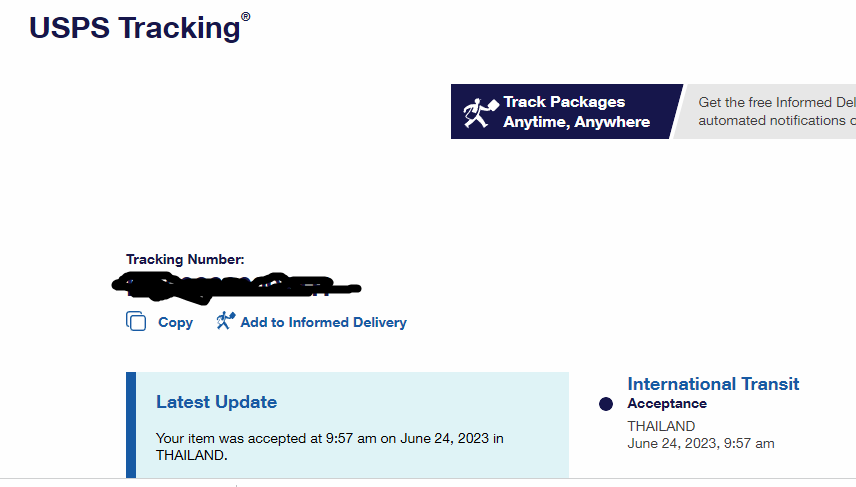Copy the tracking number via Copy text

click(175, 322)
